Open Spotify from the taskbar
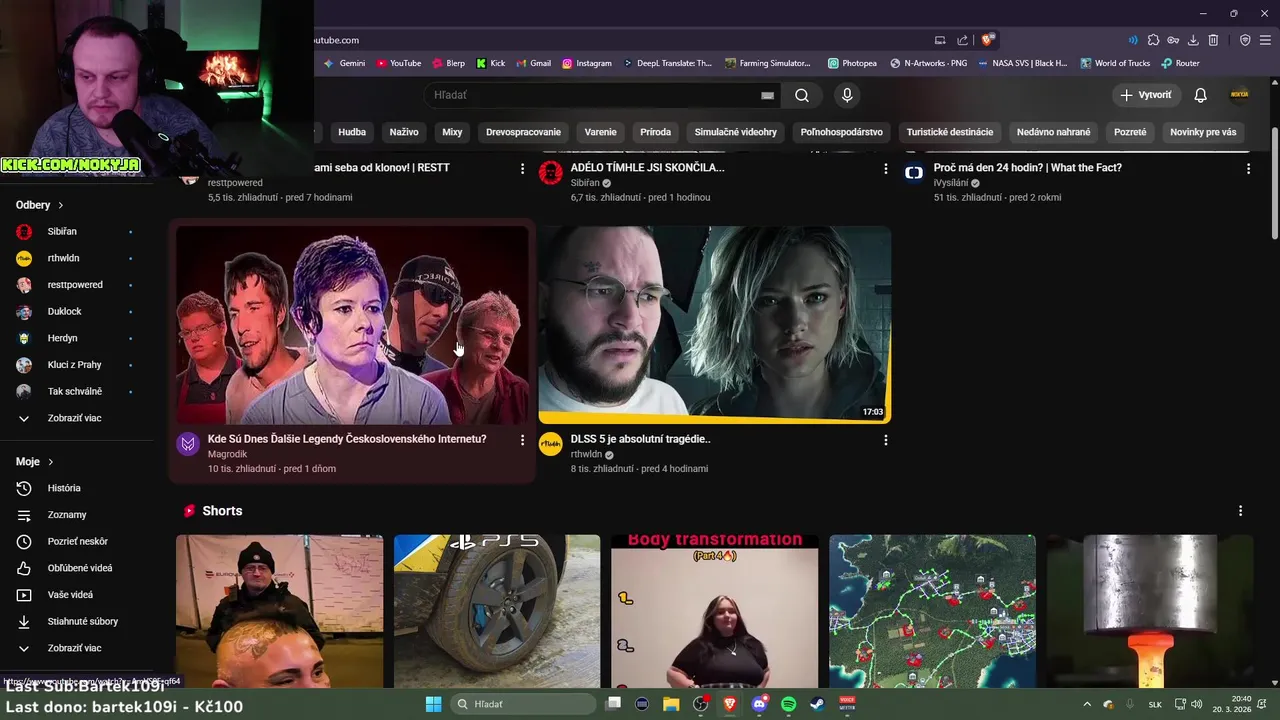 coord(788,704)
